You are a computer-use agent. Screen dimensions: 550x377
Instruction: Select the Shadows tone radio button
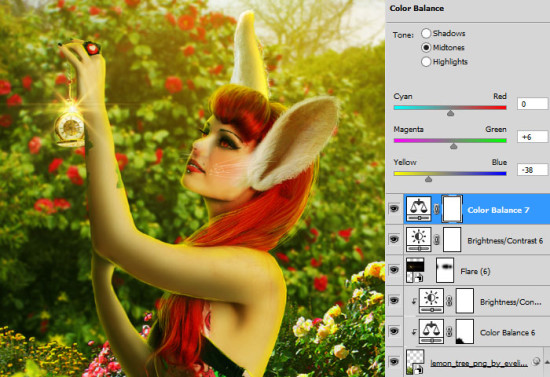point(426,33)
